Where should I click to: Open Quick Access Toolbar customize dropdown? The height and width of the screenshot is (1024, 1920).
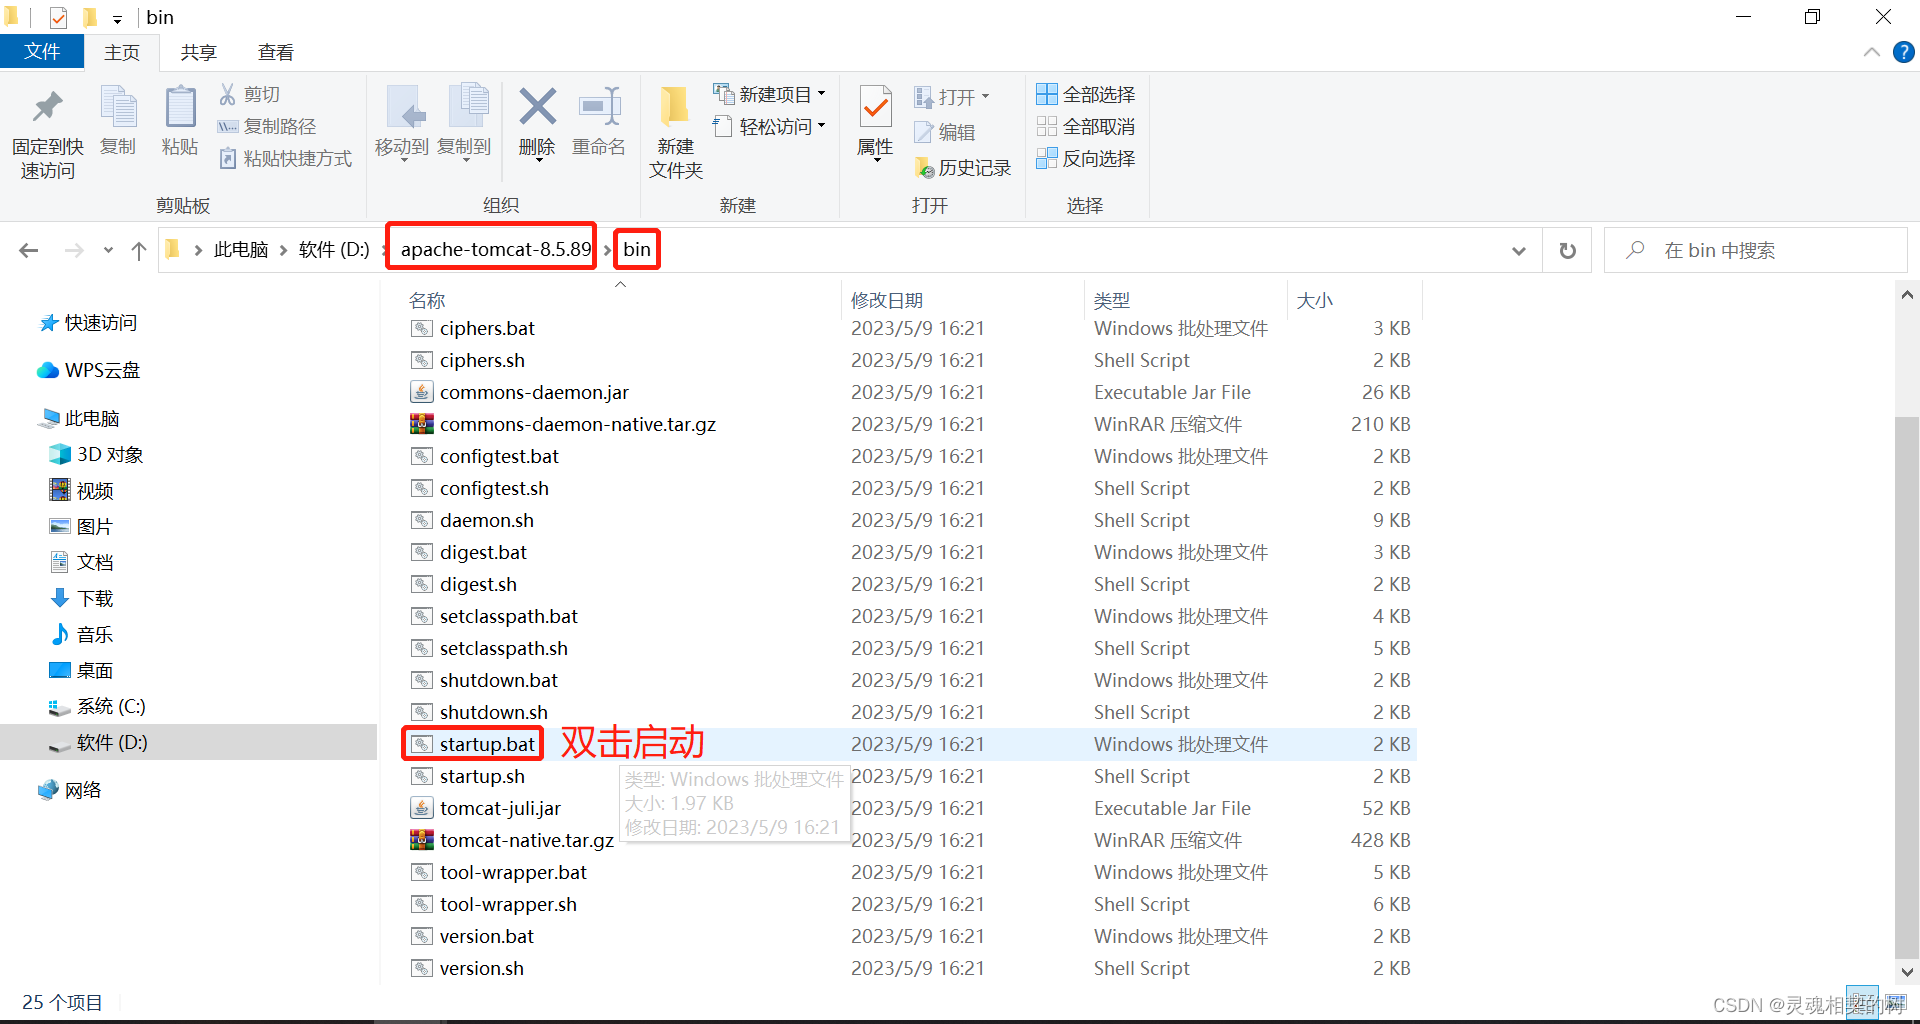(x=117, y=18)
